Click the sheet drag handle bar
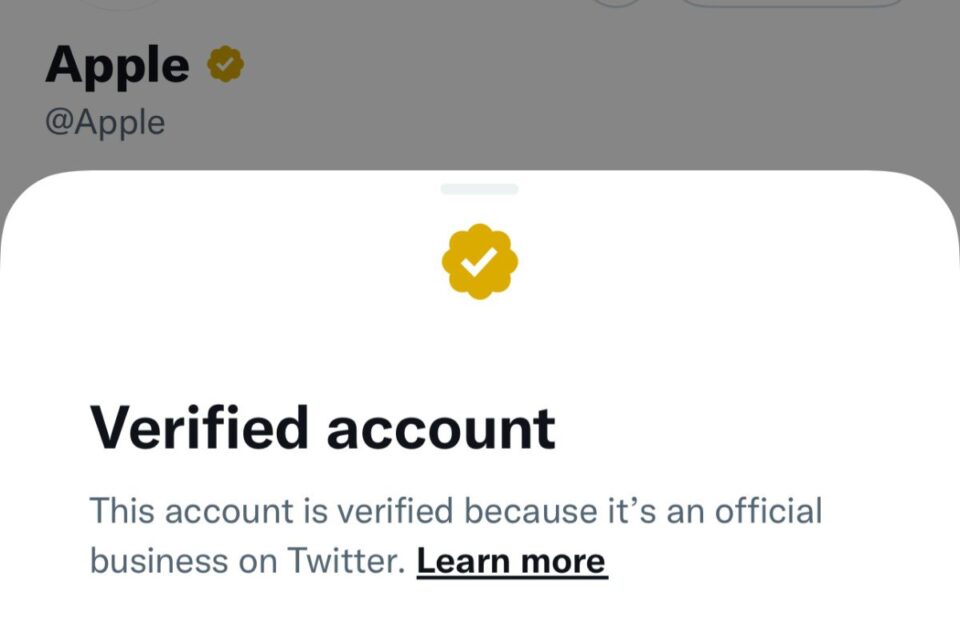 coord(480,189)
